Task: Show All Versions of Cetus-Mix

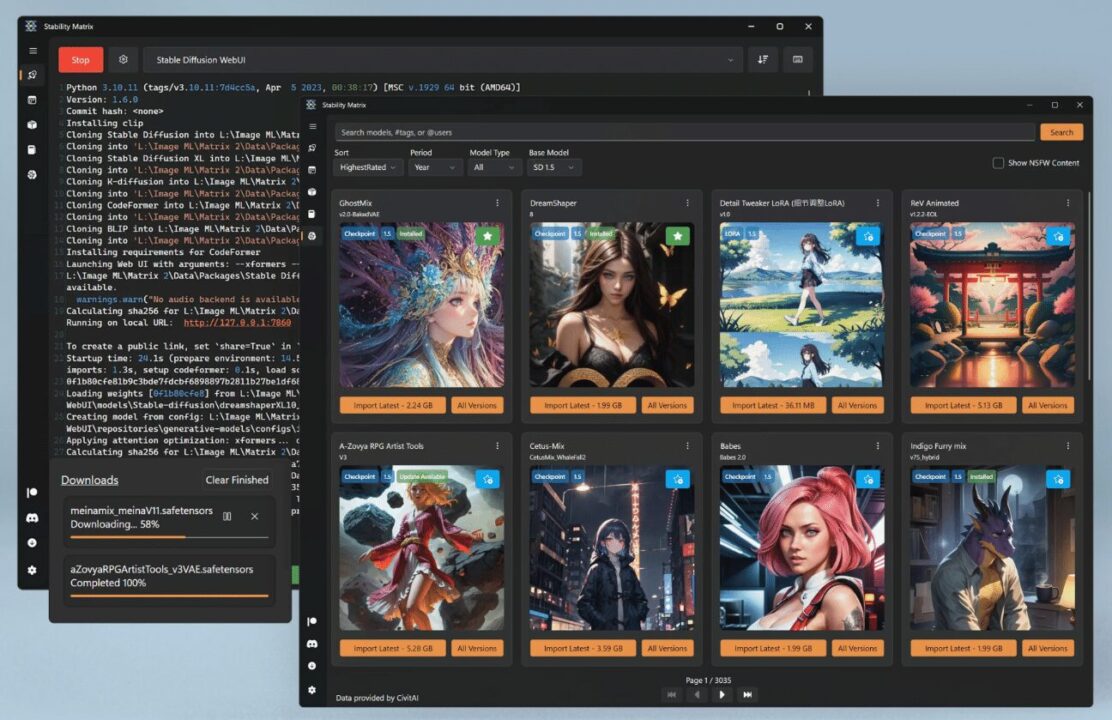Action: point(667,648)
